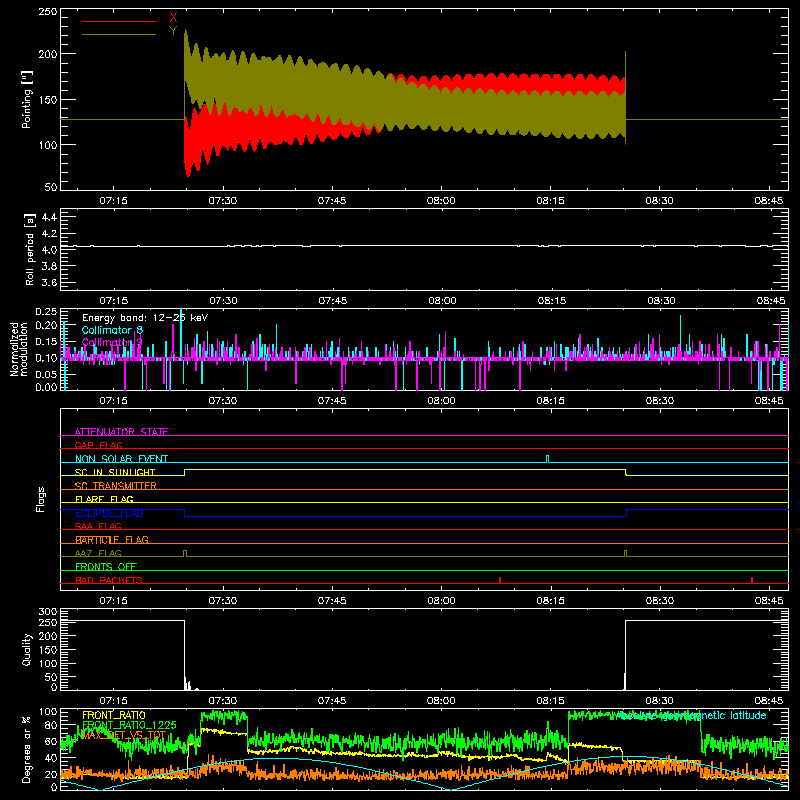Viewport: 800px width, 800px height.
Task: Click the red X legend line sample
Action: tap(118, 21)
